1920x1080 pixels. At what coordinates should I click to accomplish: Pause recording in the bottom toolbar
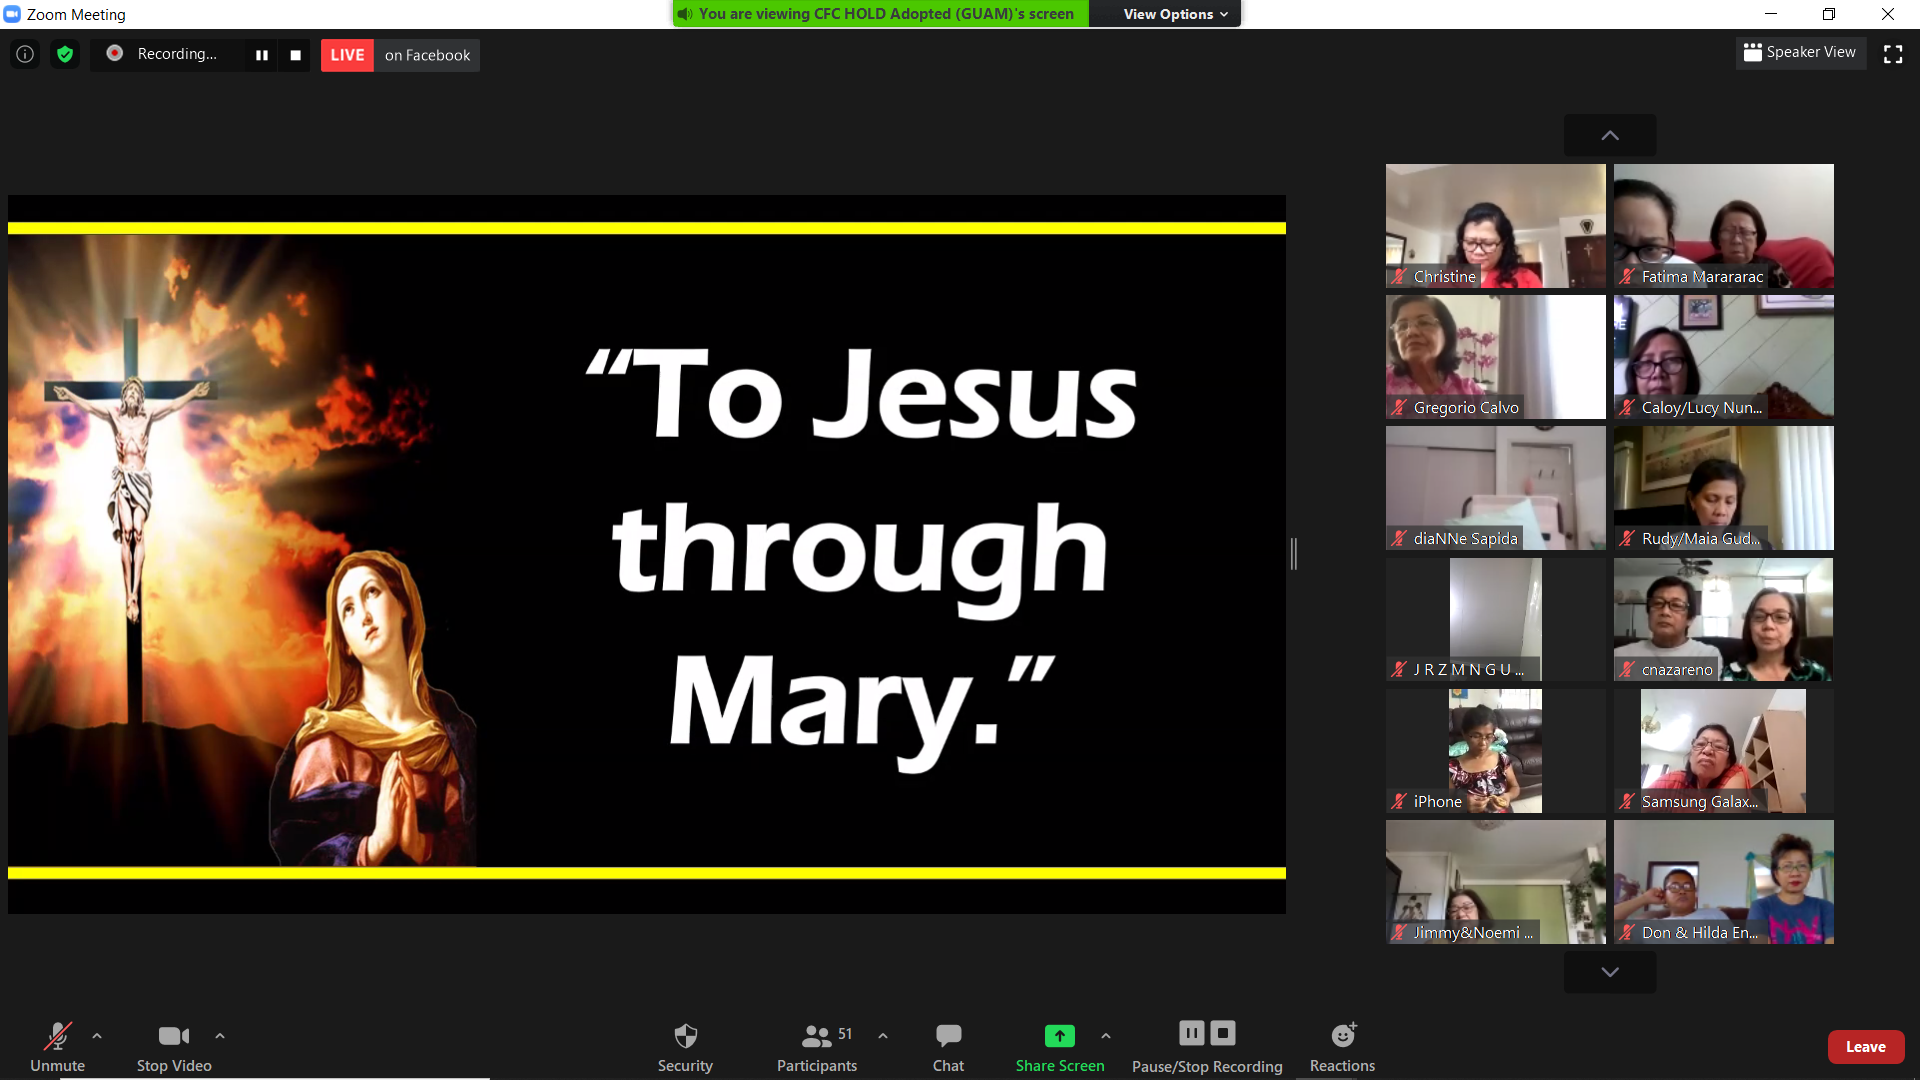pos(1191,1033)
